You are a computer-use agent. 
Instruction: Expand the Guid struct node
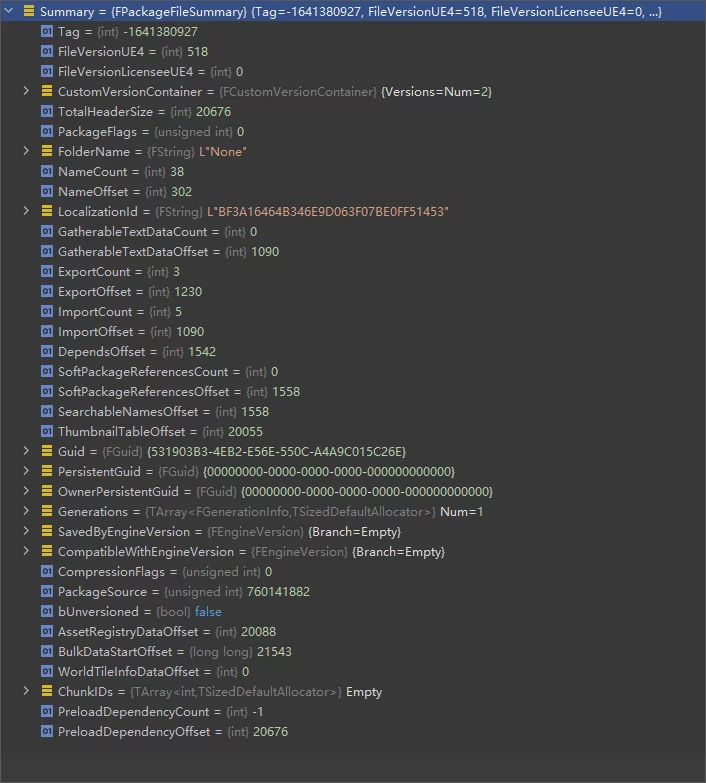pos(27,452)
